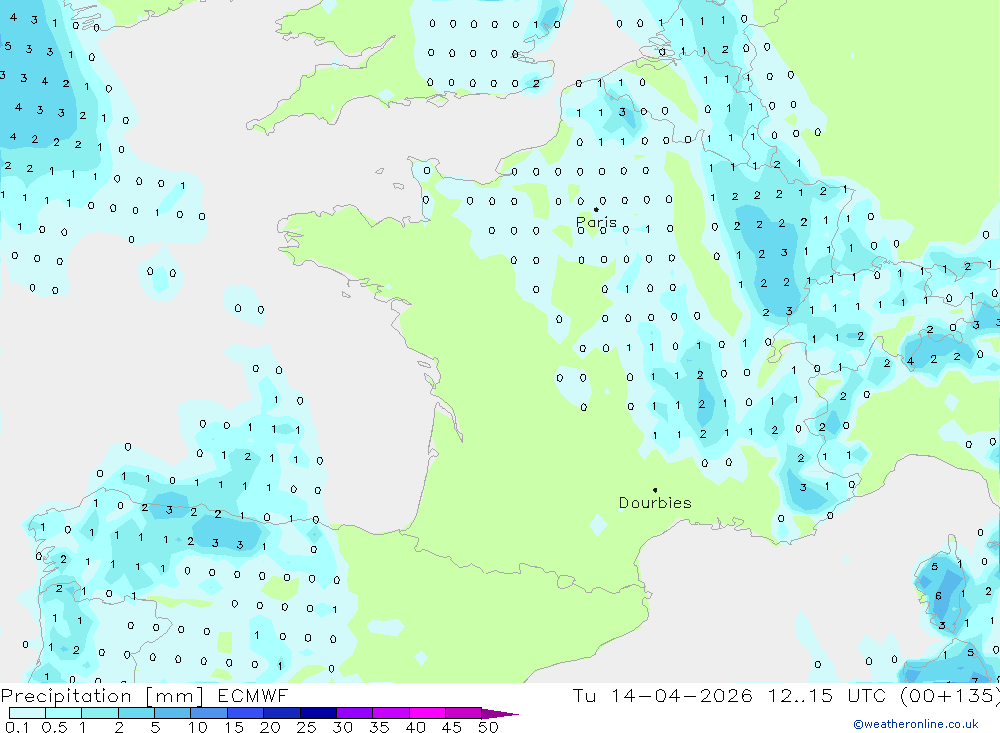Viewport: 1000px width, 733px height.
Task: Select the 0.5–1 mm legend swatch
Action: coord(64,713)
